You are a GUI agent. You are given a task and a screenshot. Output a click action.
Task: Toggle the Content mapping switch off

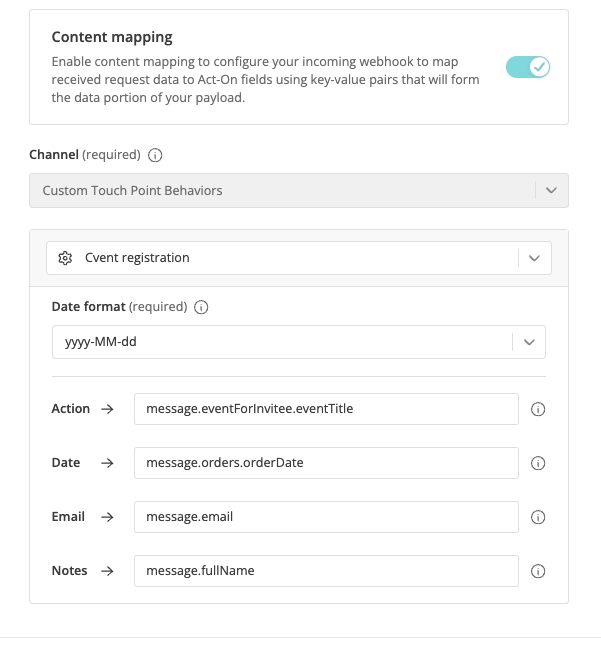[527, 67]
